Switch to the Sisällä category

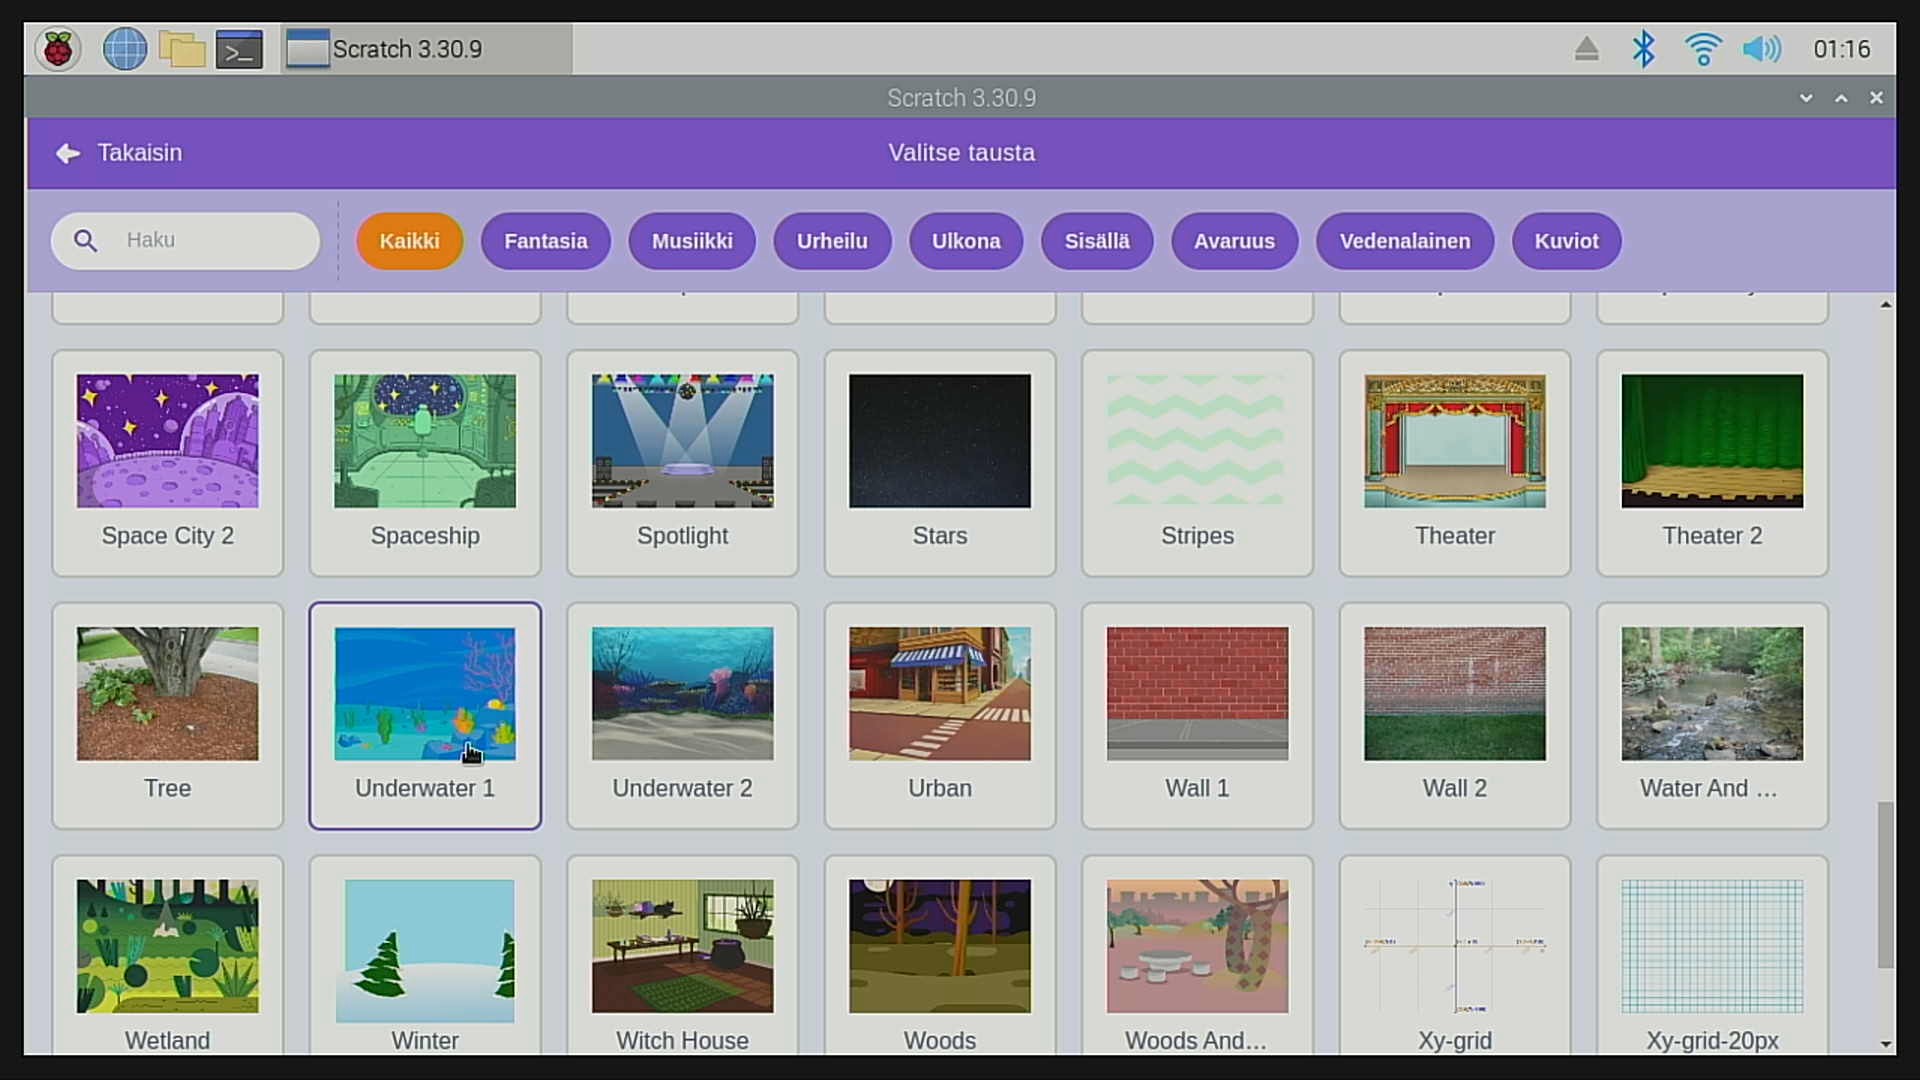tap(1097, 241)
